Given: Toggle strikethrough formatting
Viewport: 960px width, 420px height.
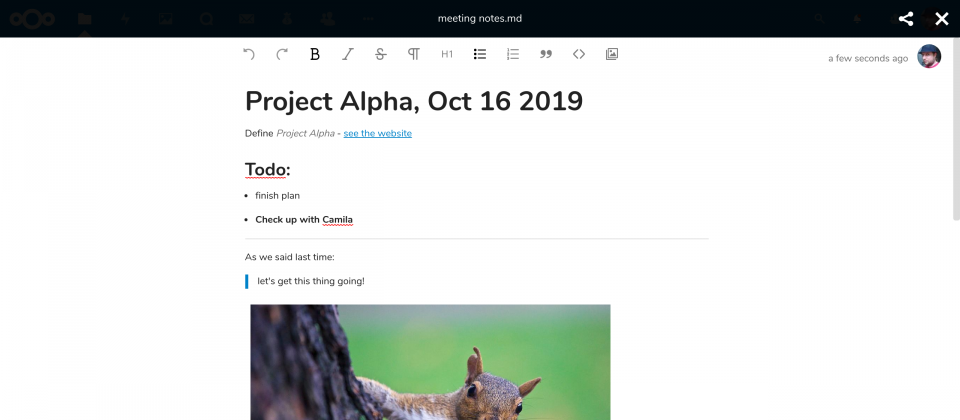Looking at the screenshot, I should click(x=381, y=54).
